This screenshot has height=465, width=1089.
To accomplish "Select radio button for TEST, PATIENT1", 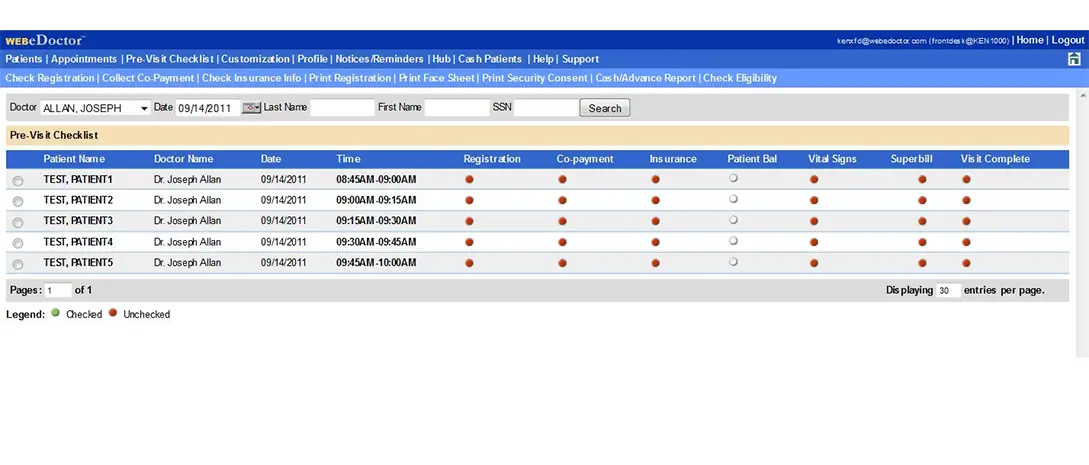I will (18, 180).
